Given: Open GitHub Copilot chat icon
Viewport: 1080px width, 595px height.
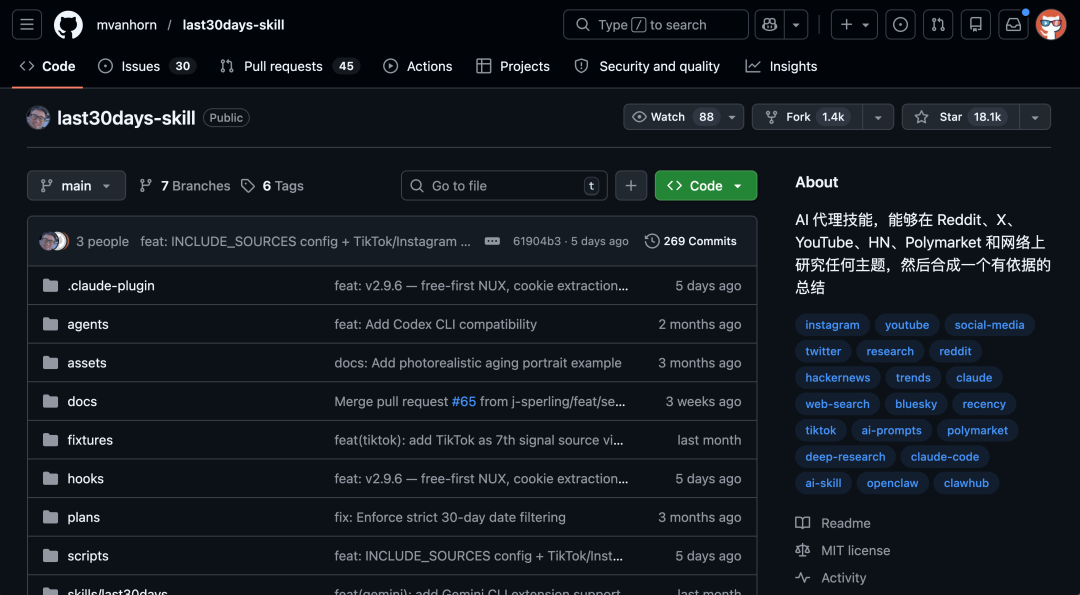Looking at the screenshot, I should point(768,24).
